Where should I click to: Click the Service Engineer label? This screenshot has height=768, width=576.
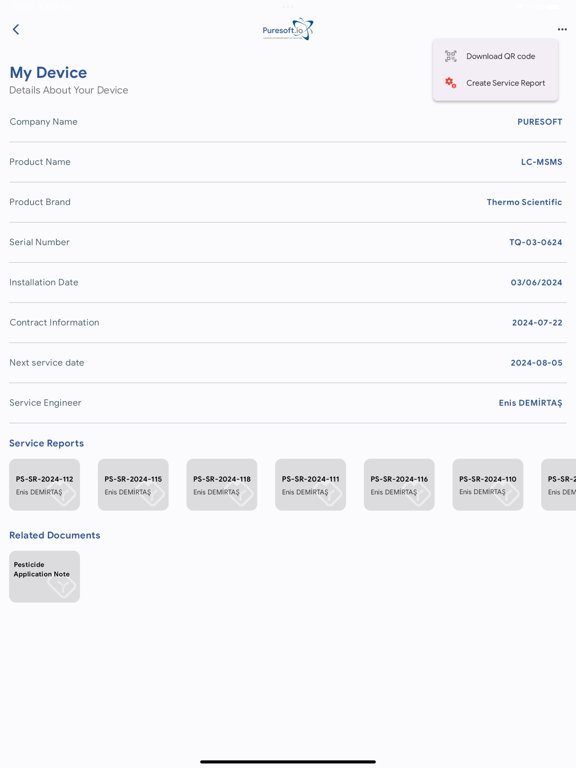pyautogui.click(x=45, y=403)
